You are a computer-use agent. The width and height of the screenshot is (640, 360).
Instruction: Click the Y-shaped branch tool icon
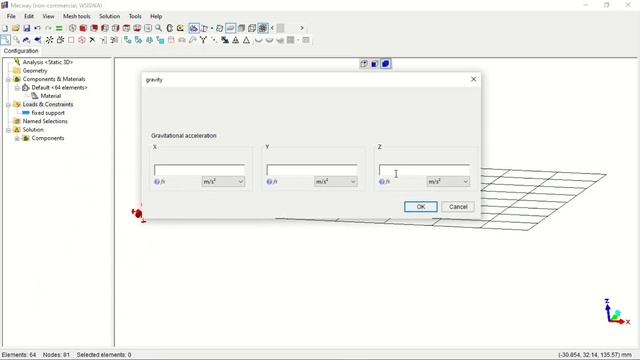click(203, 40)
